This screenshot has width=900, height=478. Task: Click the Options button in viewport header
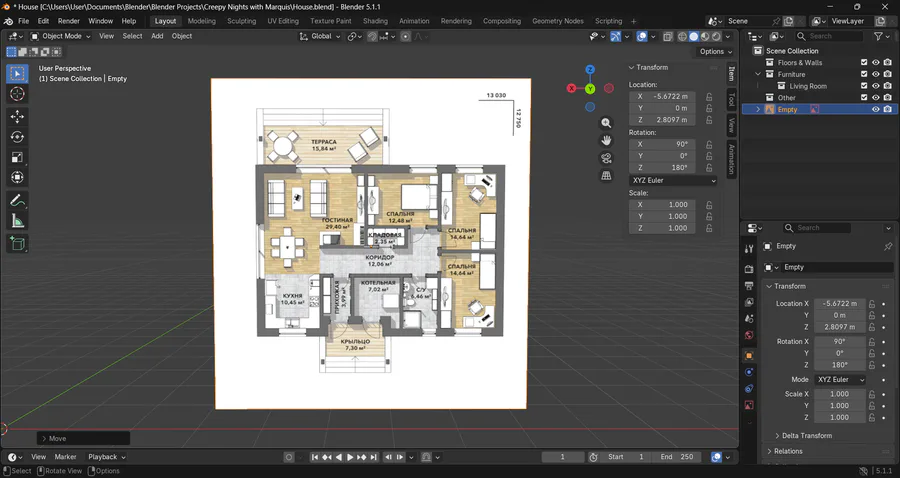pos(713,51)
